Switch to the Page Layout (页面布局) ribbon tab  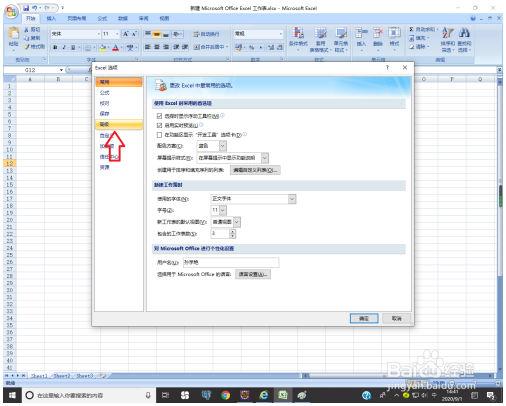(x=77, y=19)
